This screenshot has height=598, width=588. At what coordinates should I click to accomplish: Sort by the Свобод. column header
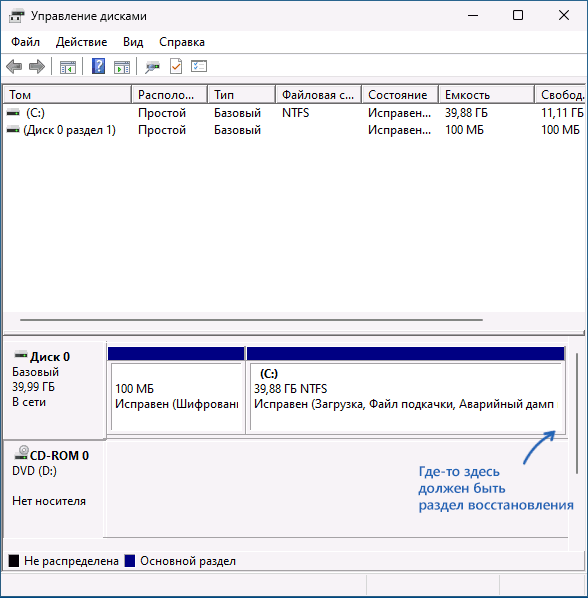point(560,95)
